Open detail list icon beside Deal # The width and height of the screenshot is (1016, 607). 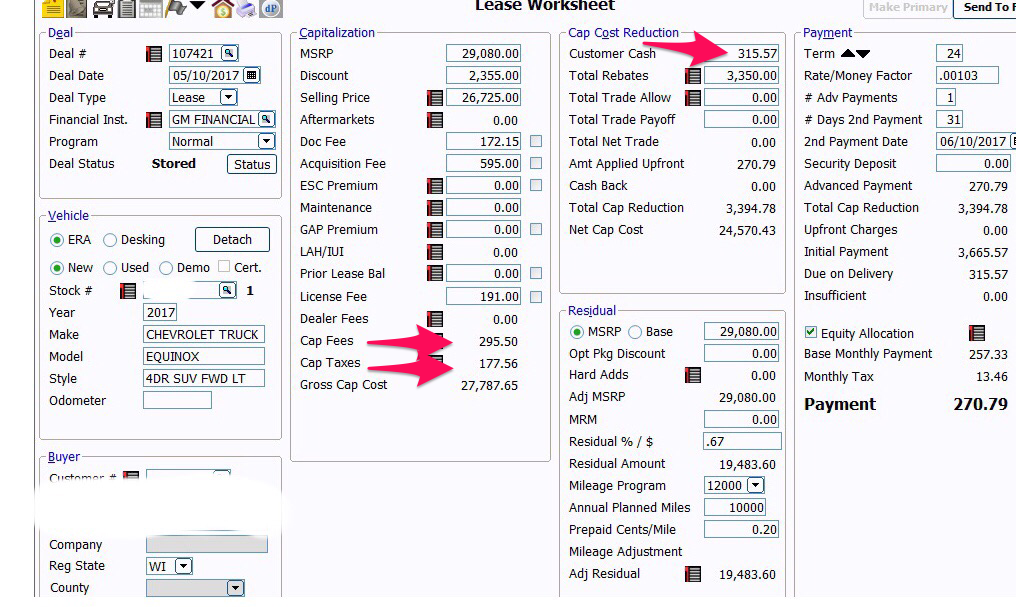(x=154, y=54)
